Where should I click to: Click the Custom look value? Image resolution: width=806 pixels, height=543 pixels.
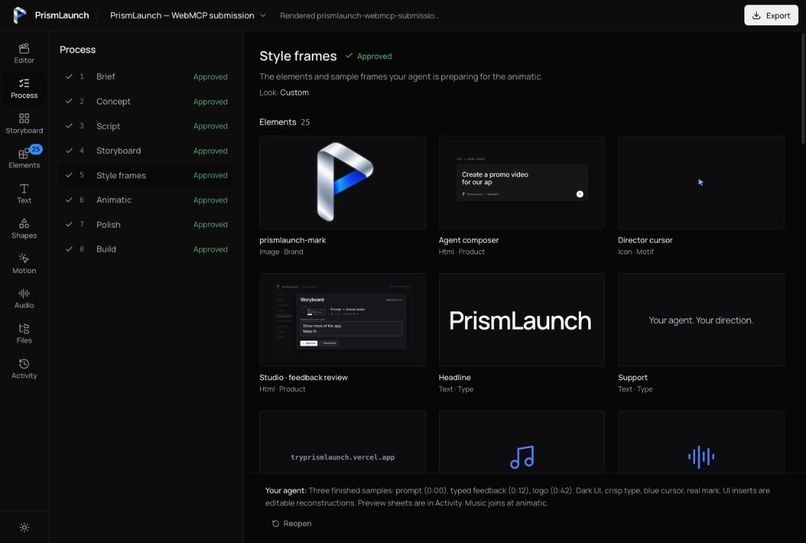pyautogui.click(x=295, y=93)
